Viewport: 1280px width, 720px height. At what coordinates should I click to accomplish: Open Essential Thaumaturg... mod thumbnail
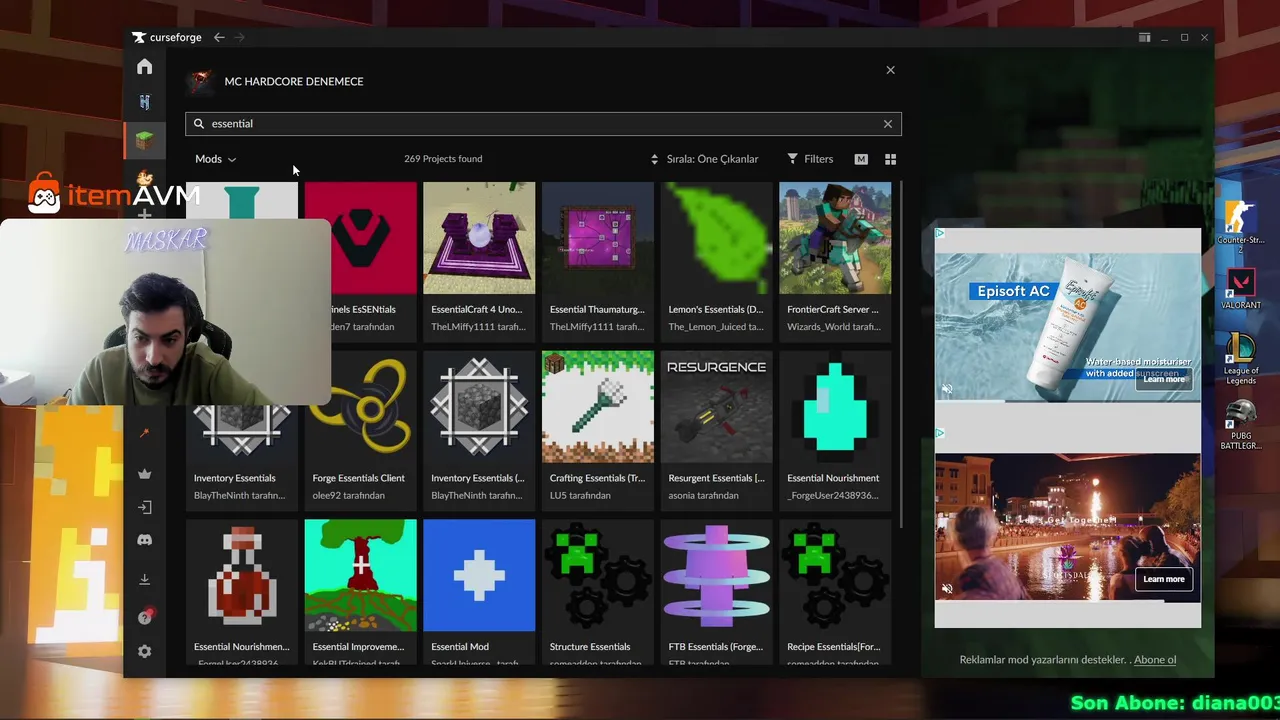click(x=598, y=238)
